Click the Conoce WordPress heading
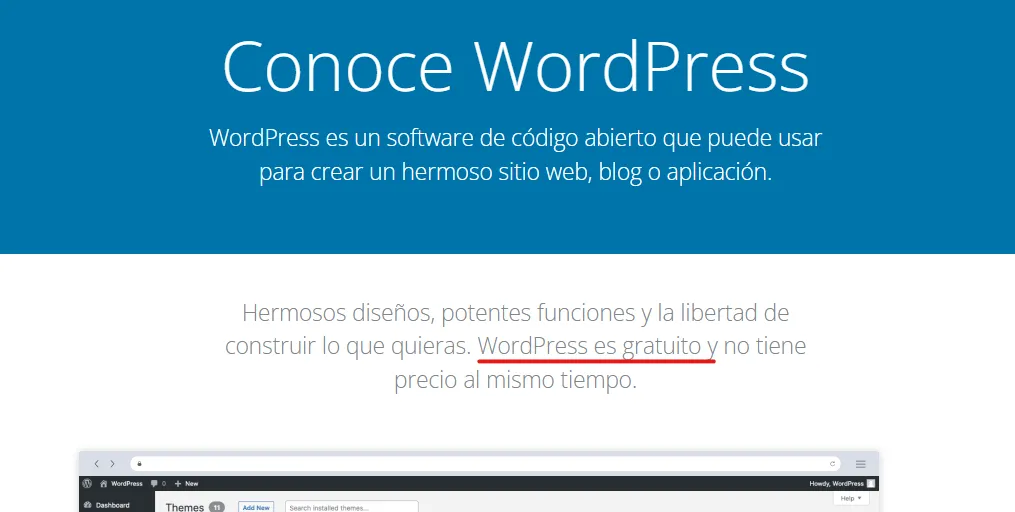 pyautogui.click(x=515, y=67)
